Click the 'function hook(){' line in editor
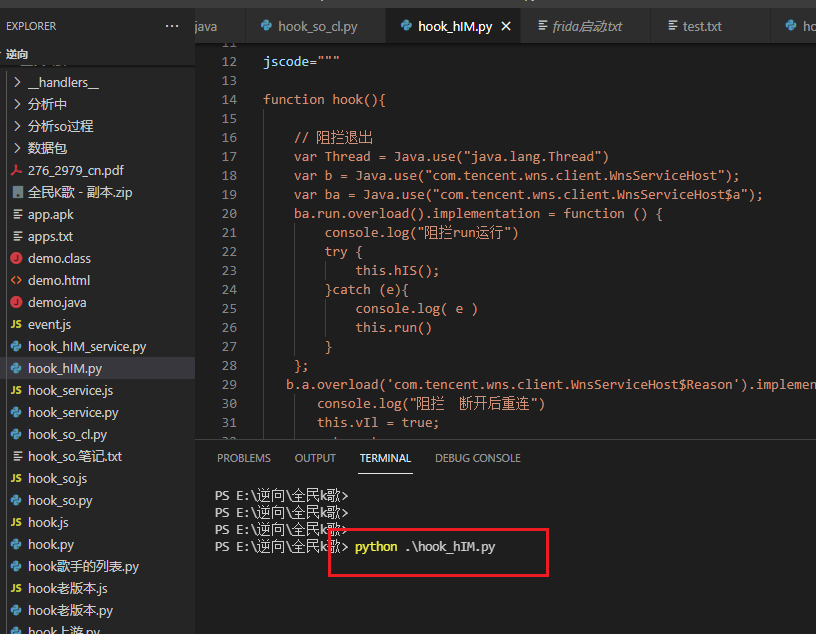 (324, 99)
